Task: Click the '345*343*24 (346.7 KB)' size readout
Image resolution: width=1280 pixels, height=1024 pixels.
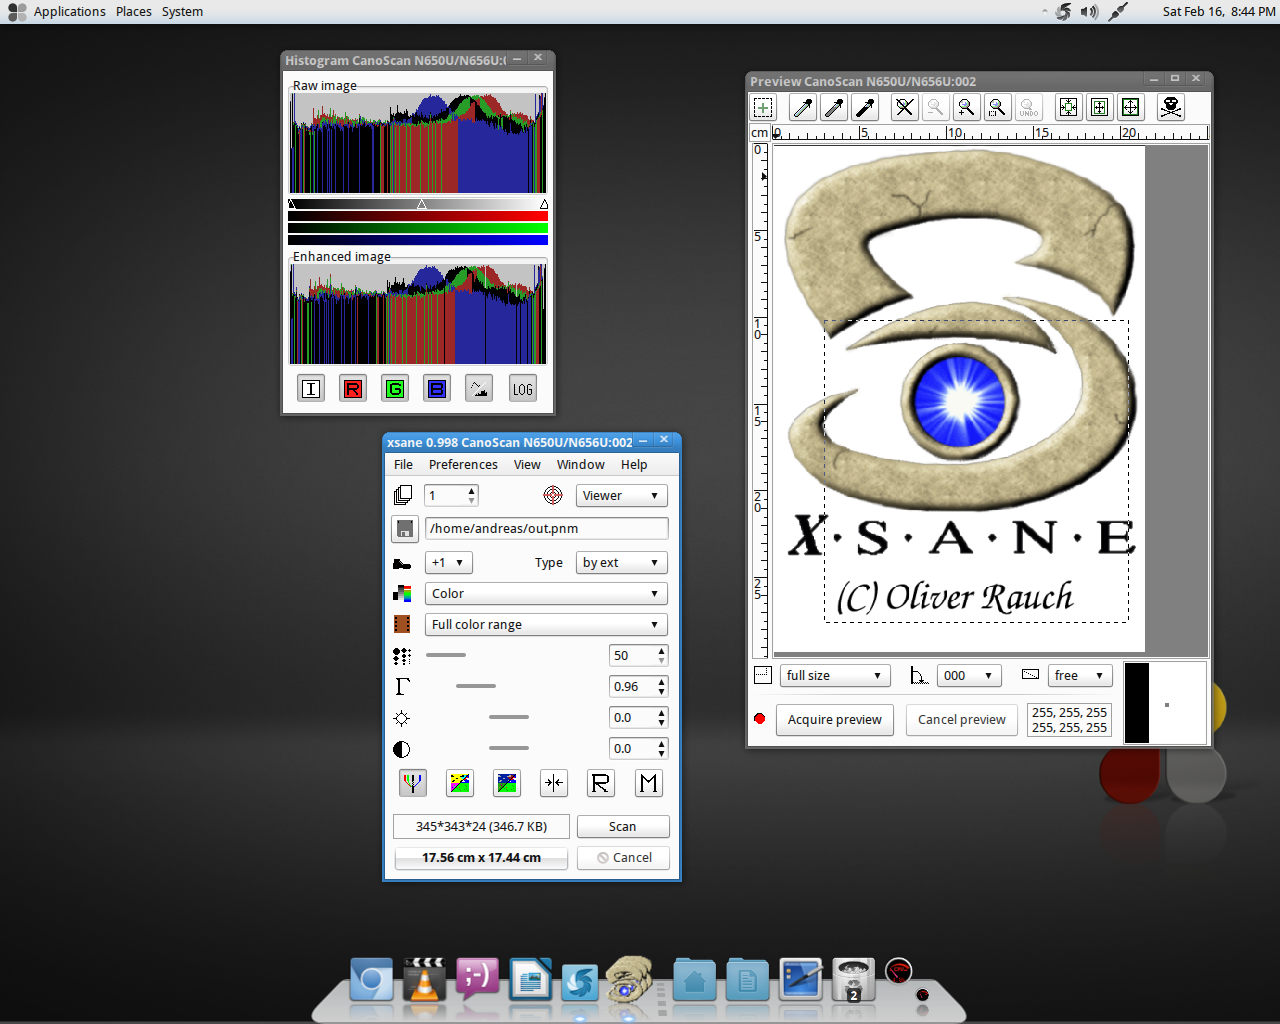Action: [x=481, y=827]
